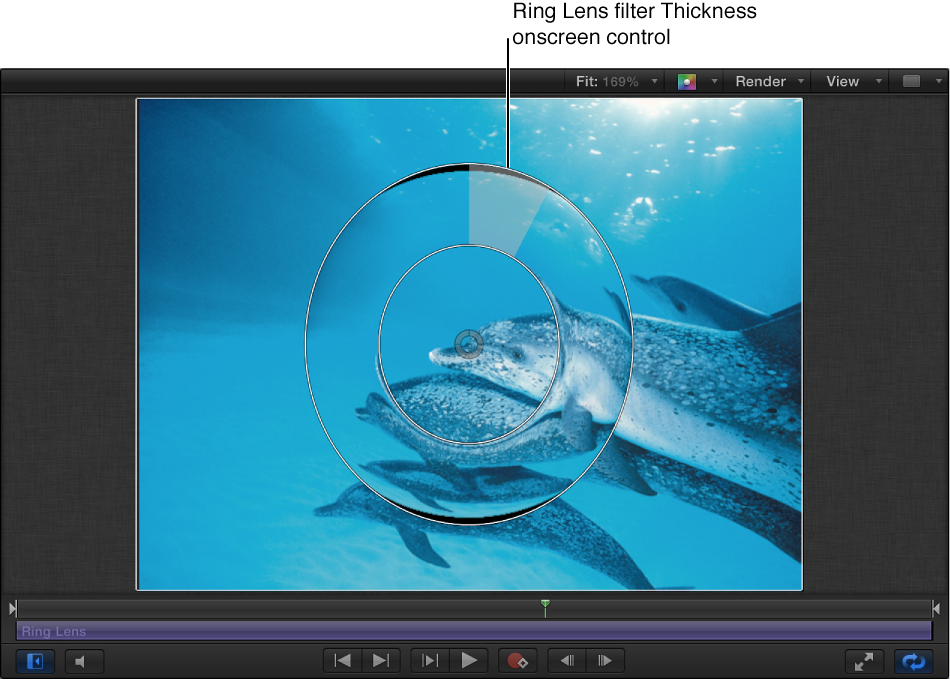Open the window layout dropdown
The height and width of the screenshot is (680, 950).
click(917, 81)
